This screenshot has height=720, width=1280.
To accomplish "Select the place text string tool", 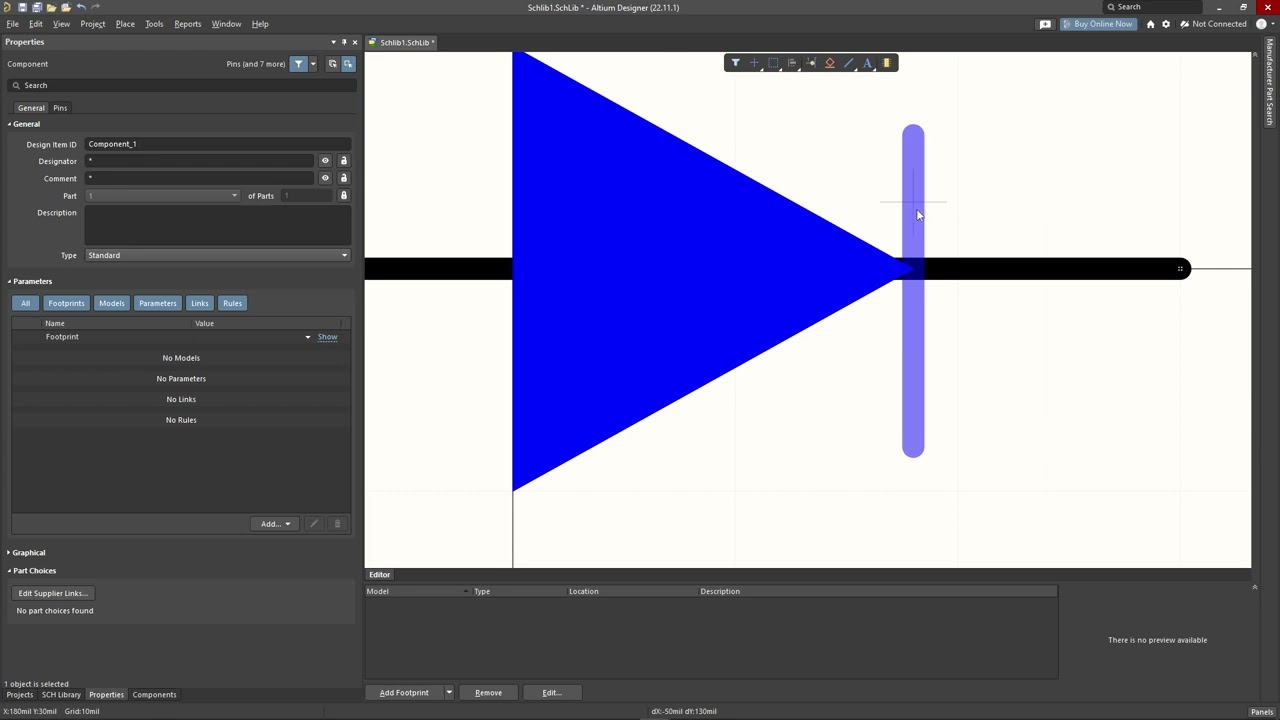I will click(868, 63).
